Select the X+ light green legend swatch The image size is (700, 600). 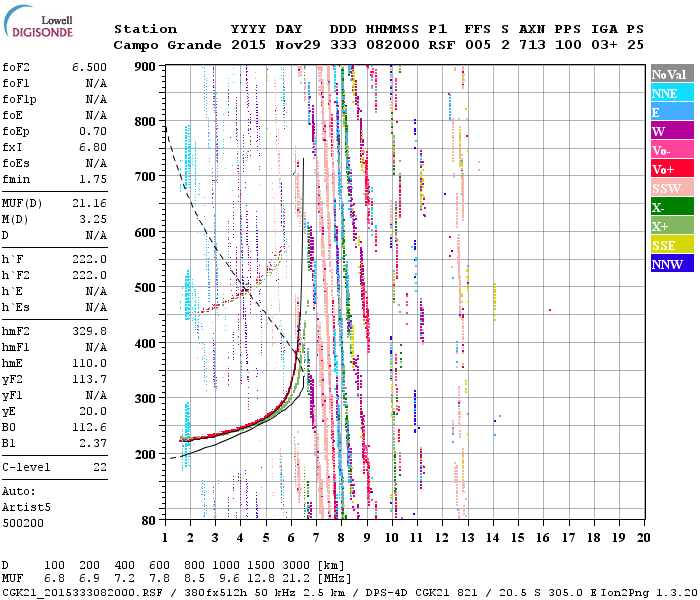(x=672, y=225)
